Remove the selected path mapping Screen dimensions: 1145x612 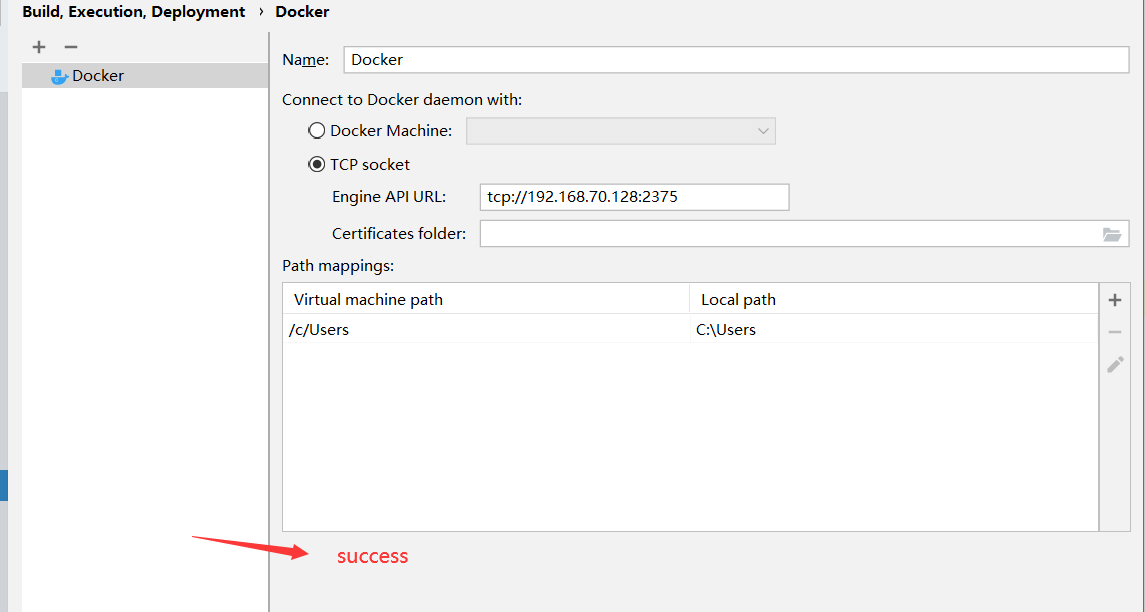(1115, 332)
